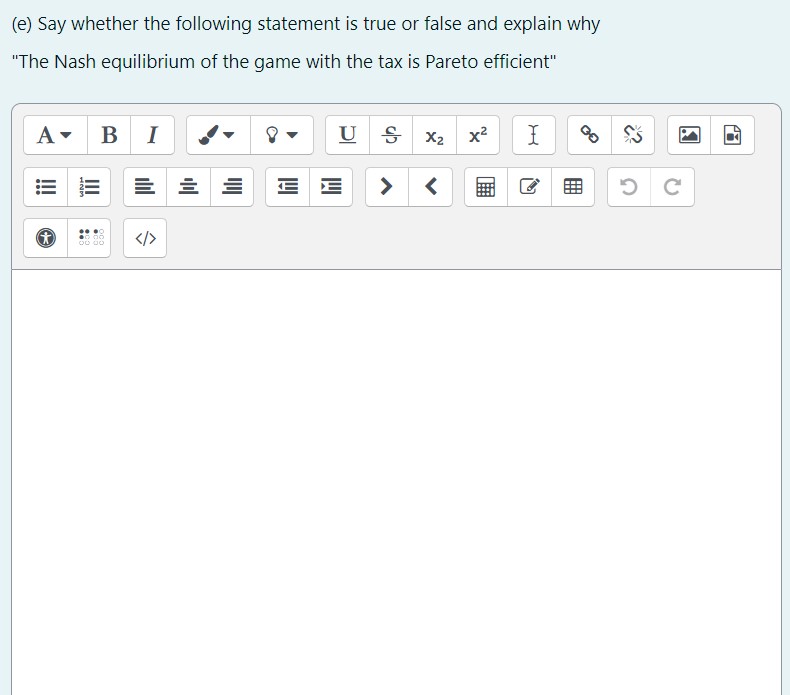Remove link with the broken chain icon
The width and height of the screenshot is (790, 695).
click(633, 135)
